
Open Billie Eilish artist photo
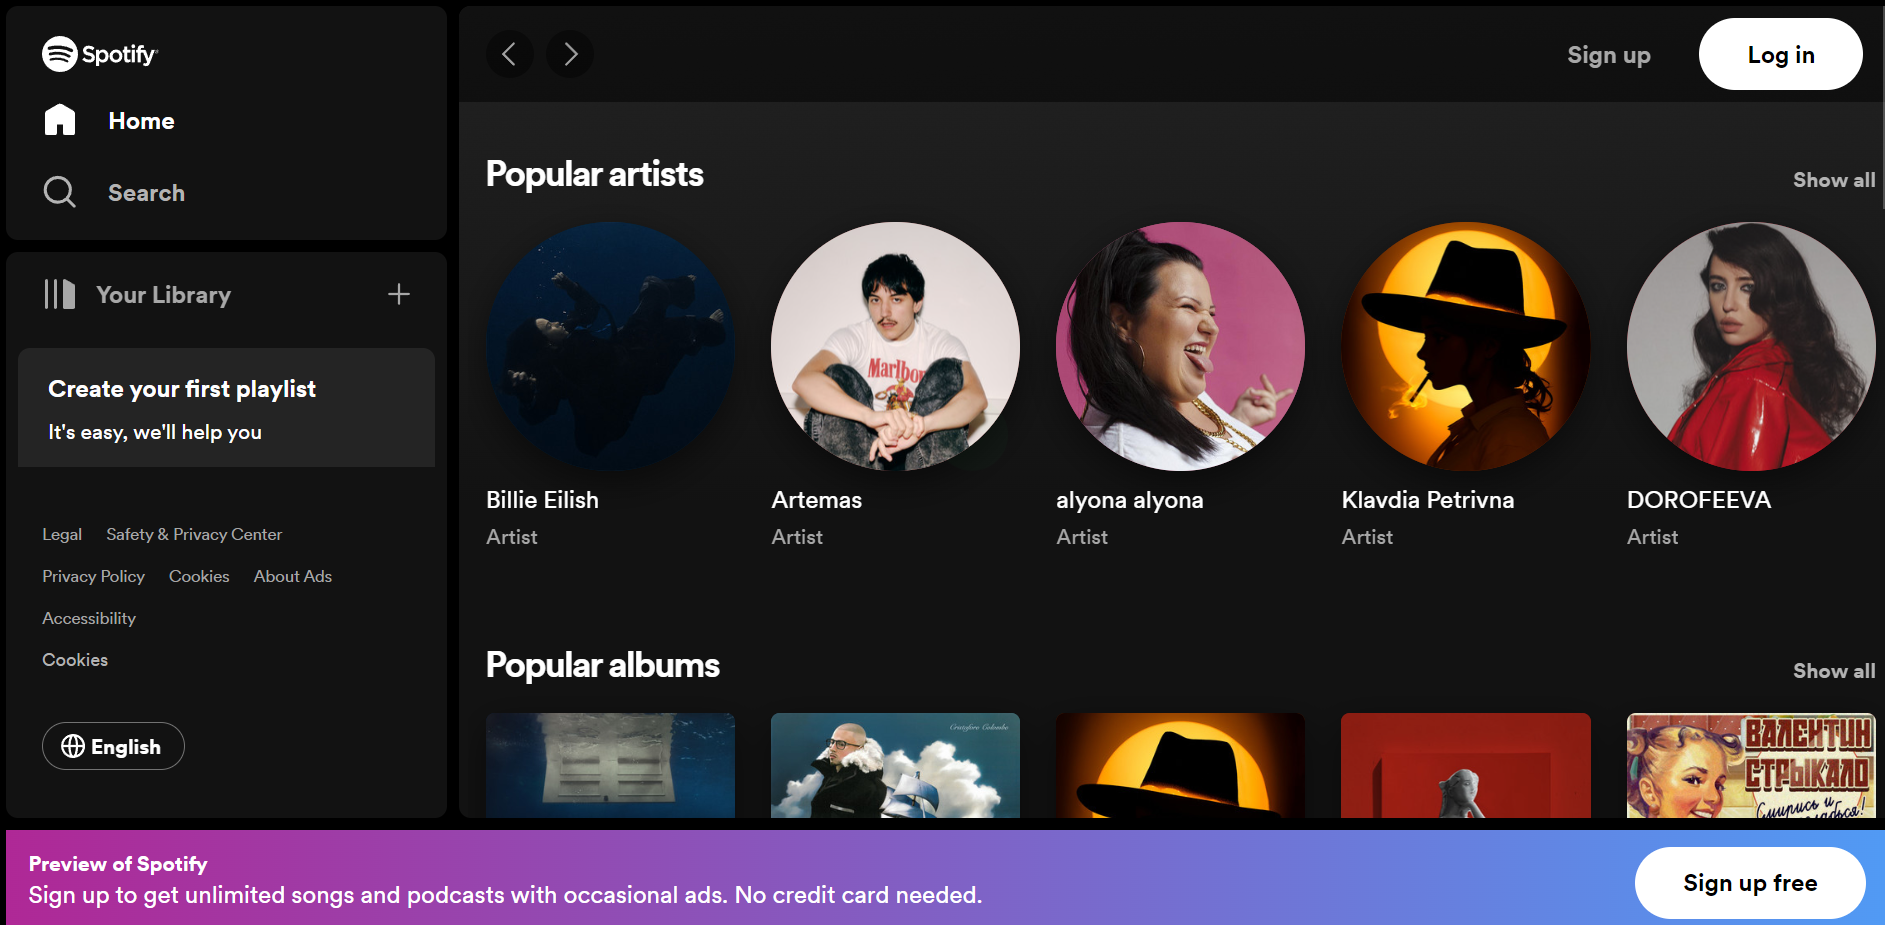tap(610, 346)
